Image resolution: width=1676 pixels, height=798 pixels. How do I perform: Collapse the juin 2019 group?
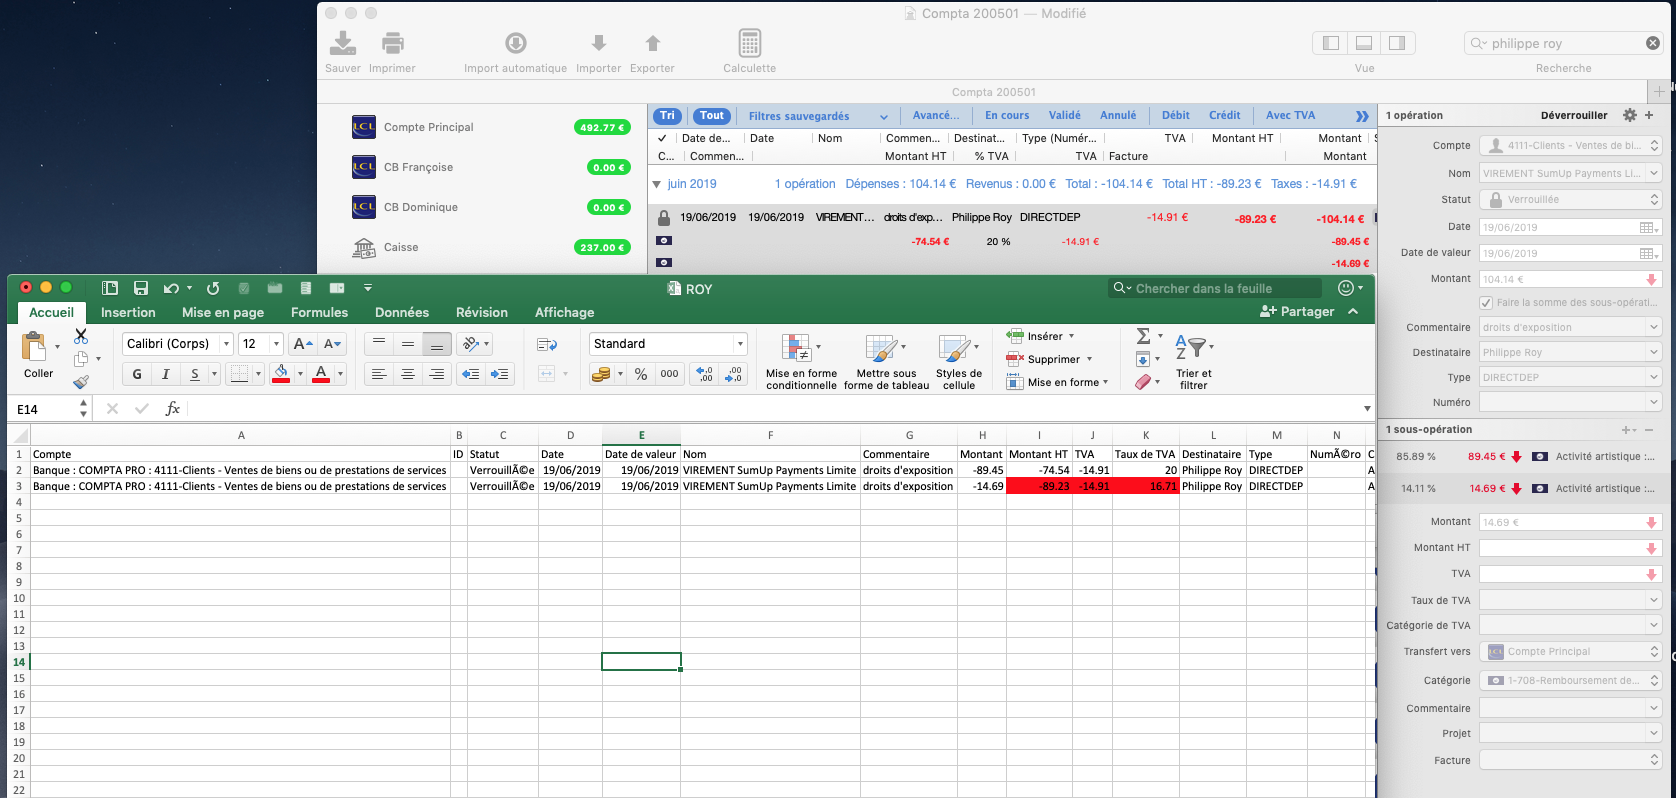(657, 184)
